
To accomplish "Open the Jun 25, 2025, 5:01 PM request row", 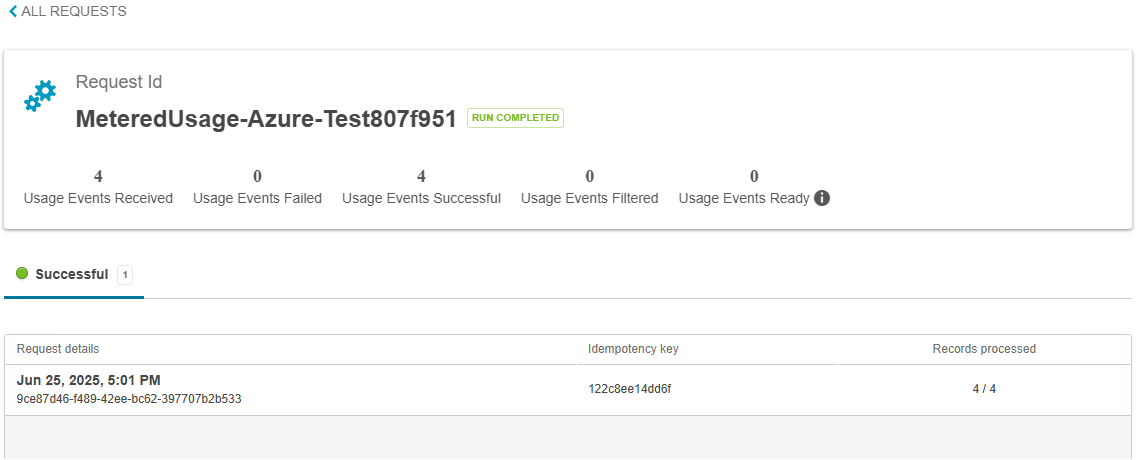I will (568, 390).
